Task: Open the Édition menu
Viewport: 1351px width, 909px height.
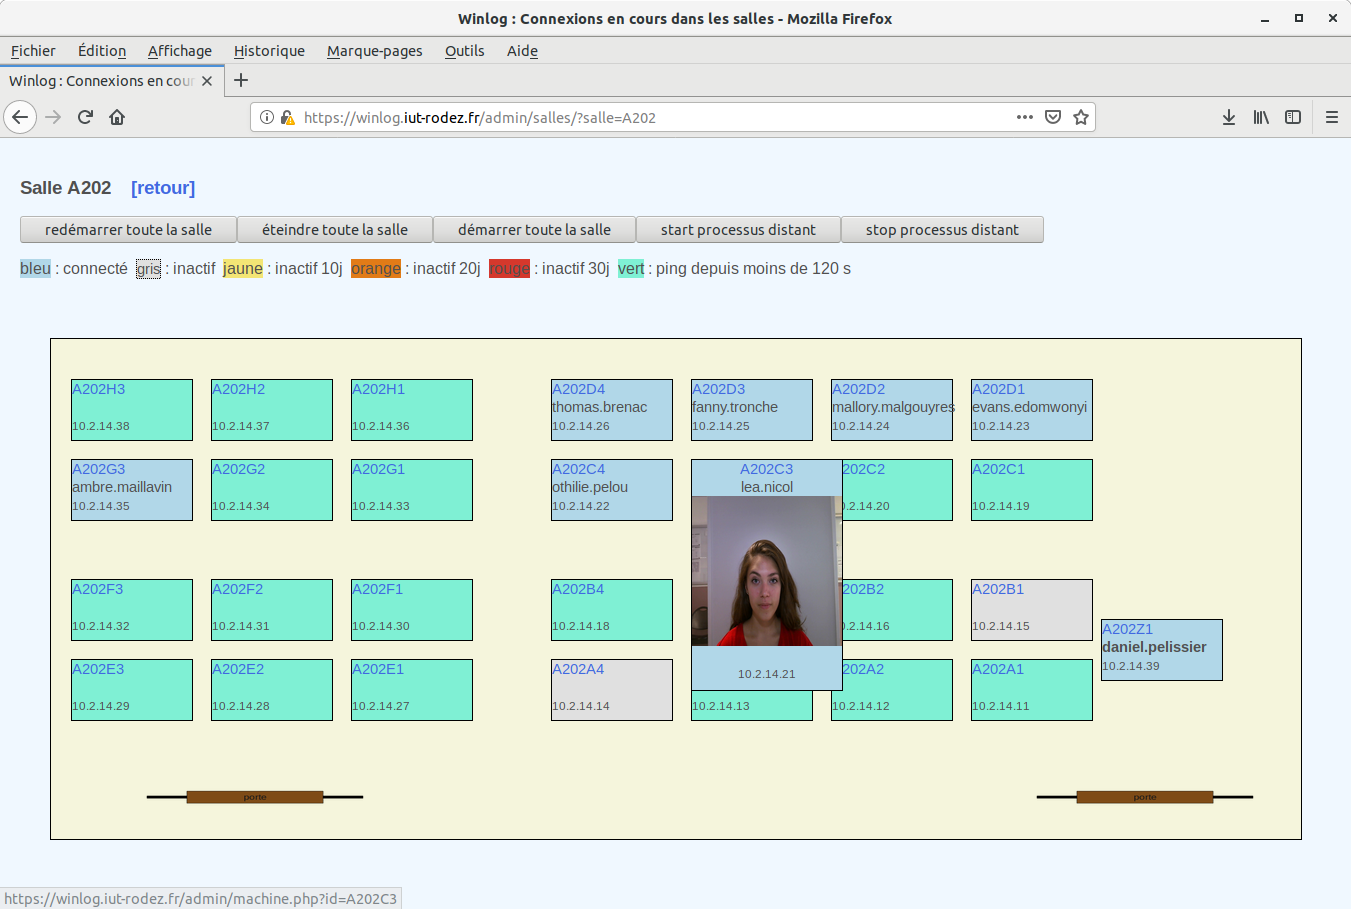Action: click(x=102, y=51)
